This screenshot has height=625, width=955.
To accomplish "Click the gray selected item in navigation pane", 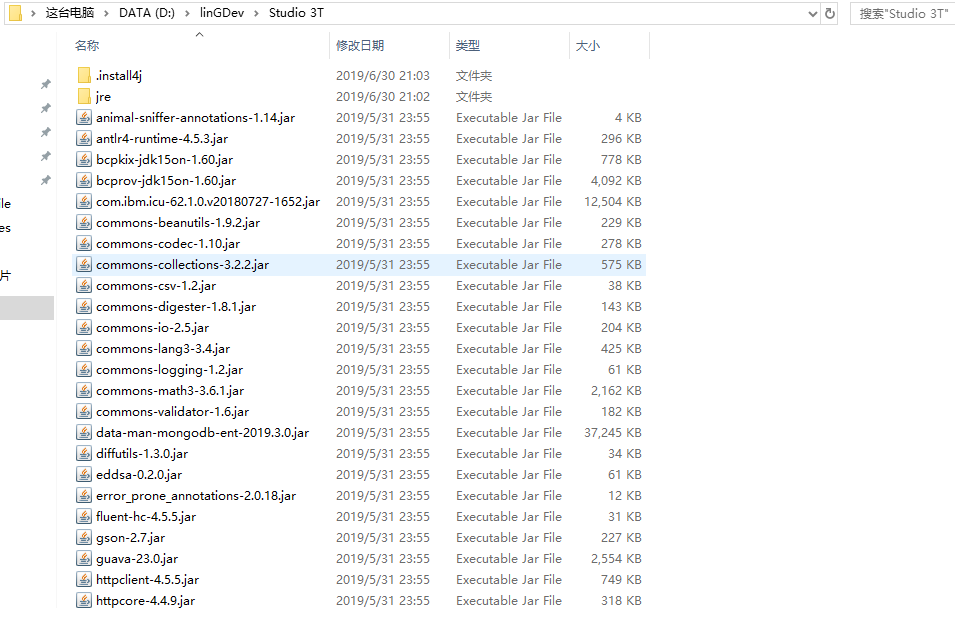I will coord(27,308).
